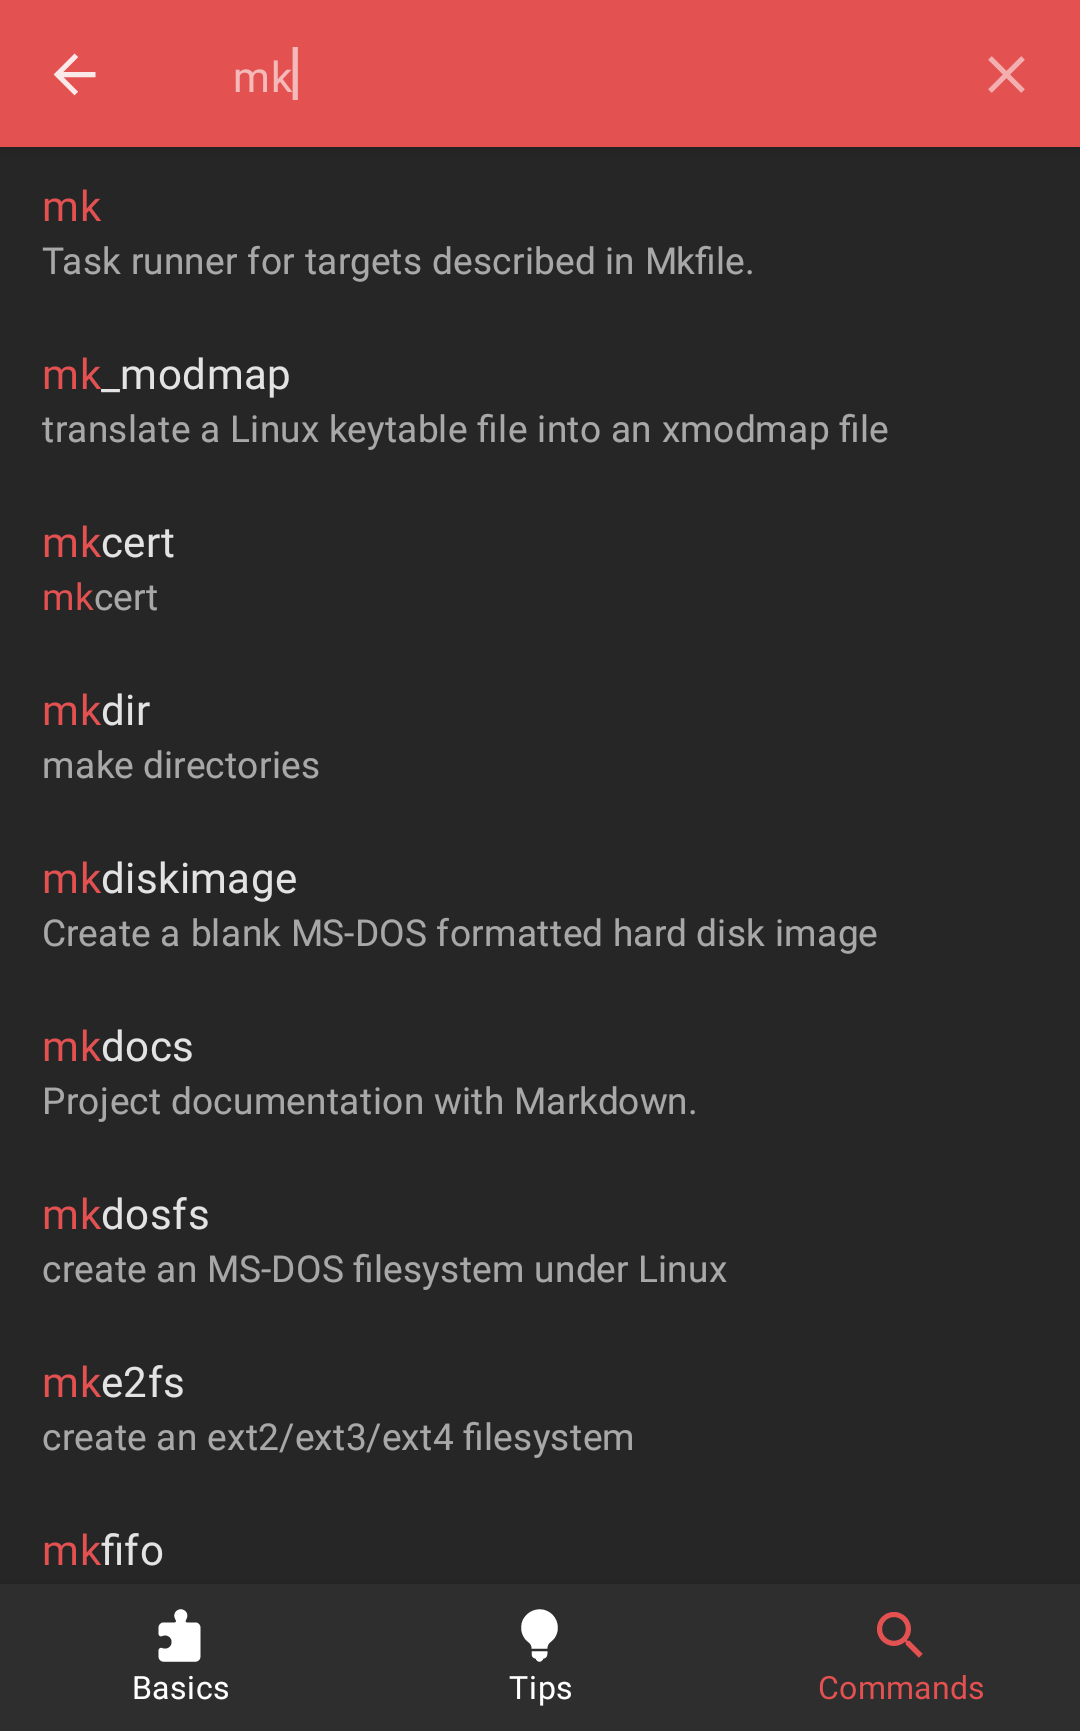Tap the mkfifo command entry
Viewport: 1080px width, 1731px height.
click(103, 1551)
